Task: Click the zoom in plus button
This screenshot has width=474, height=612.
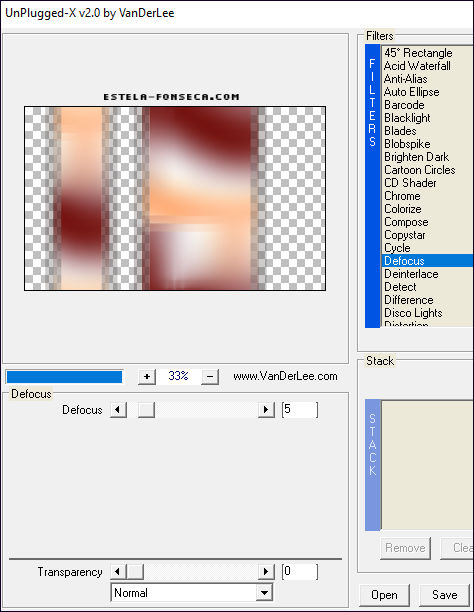Action: [147, 377]
